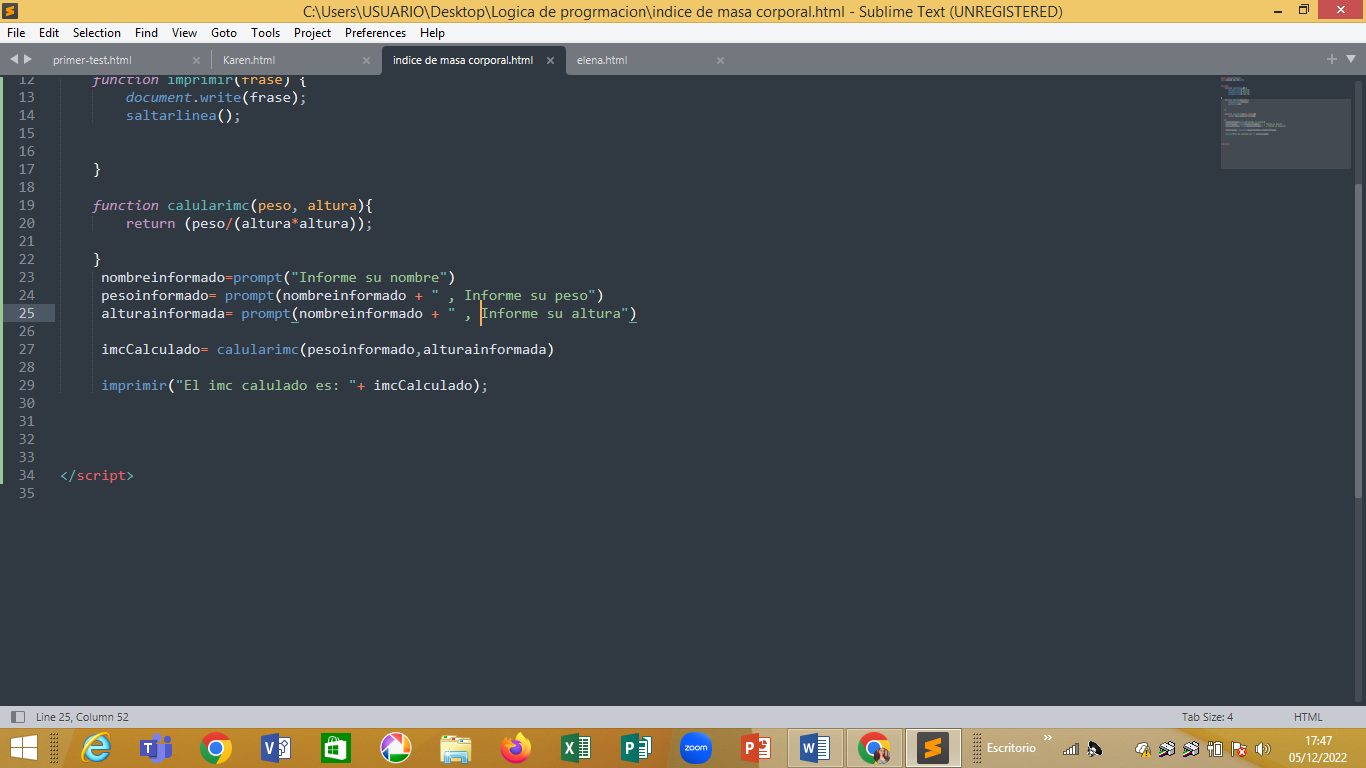Open Microsoft Teams from taskbar
This screenshot has width=1366, height=768.
[156, 748]
